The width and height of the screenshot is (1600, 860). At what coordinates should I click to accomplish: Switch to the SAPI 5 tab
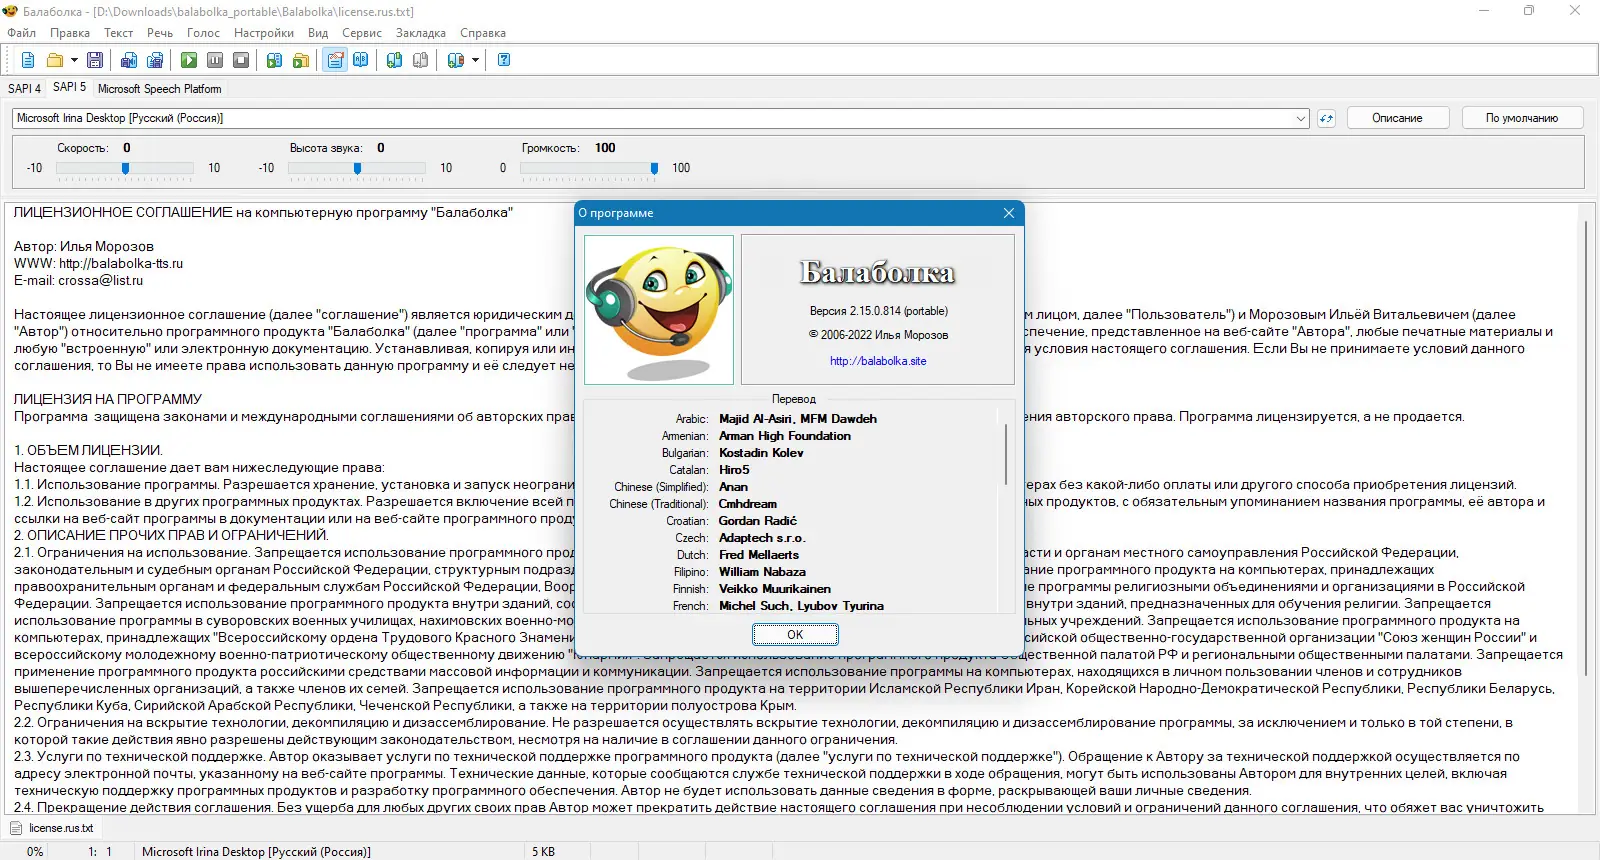(x=70, y=87)
